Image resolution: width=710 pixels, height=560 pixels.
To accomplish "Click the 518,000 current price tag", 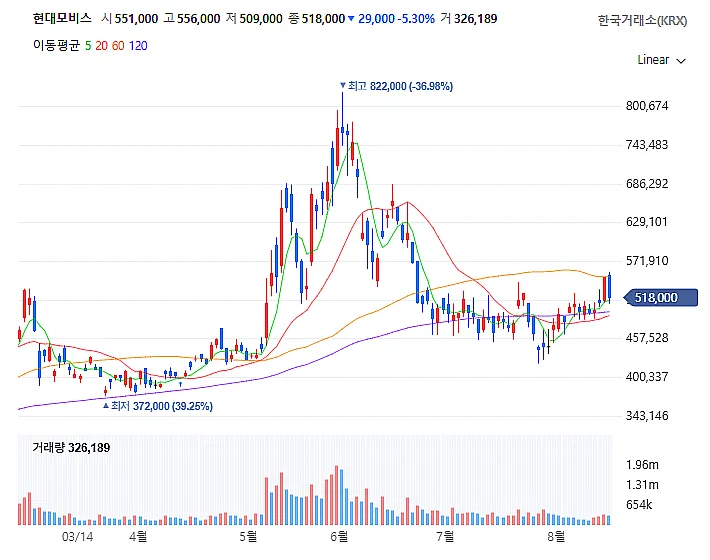I will click(x=661, y=297).
